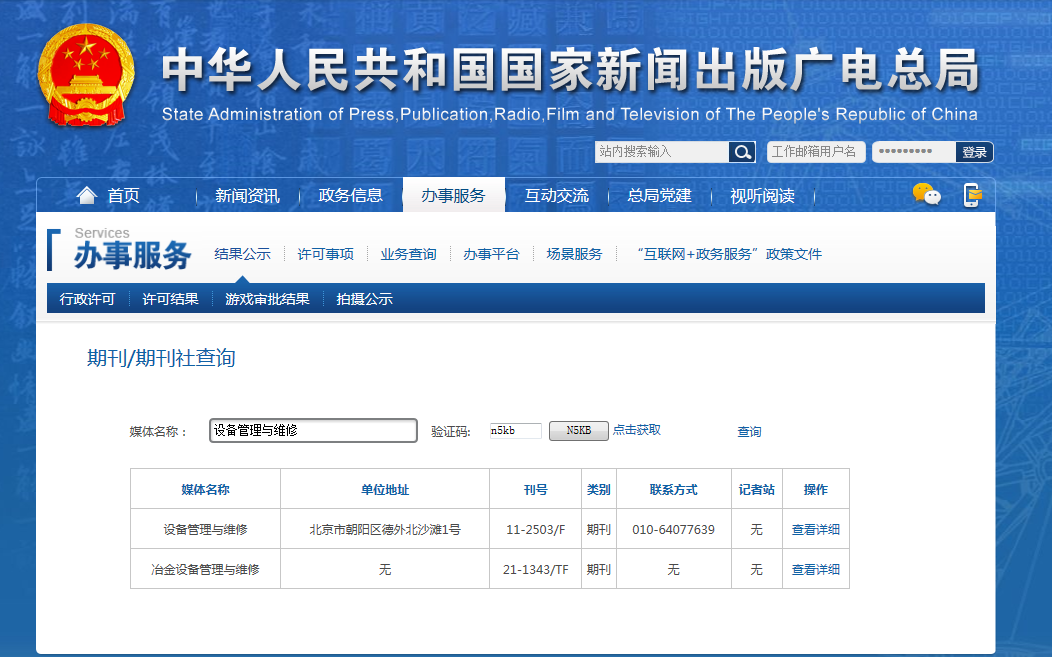1052x657 pixels.
Task: Click the 类别 column header
Action: click(598, 490)
